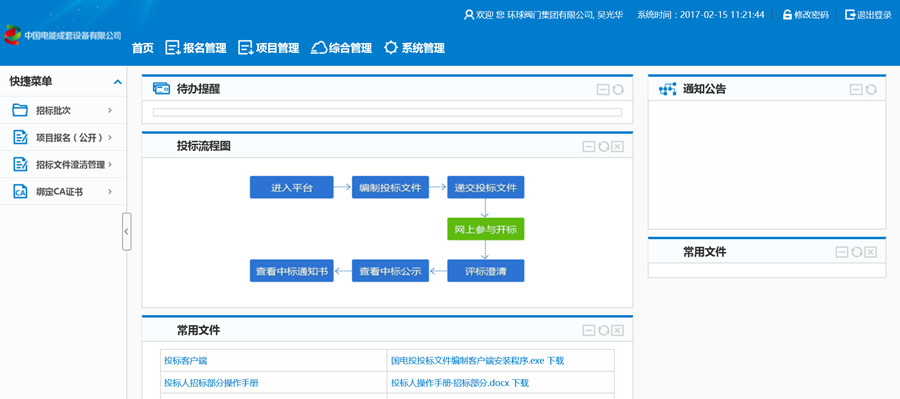Click the 查看中标通知书 flowchart step
This screenshot has width=900, height=399.
(292, 271)
